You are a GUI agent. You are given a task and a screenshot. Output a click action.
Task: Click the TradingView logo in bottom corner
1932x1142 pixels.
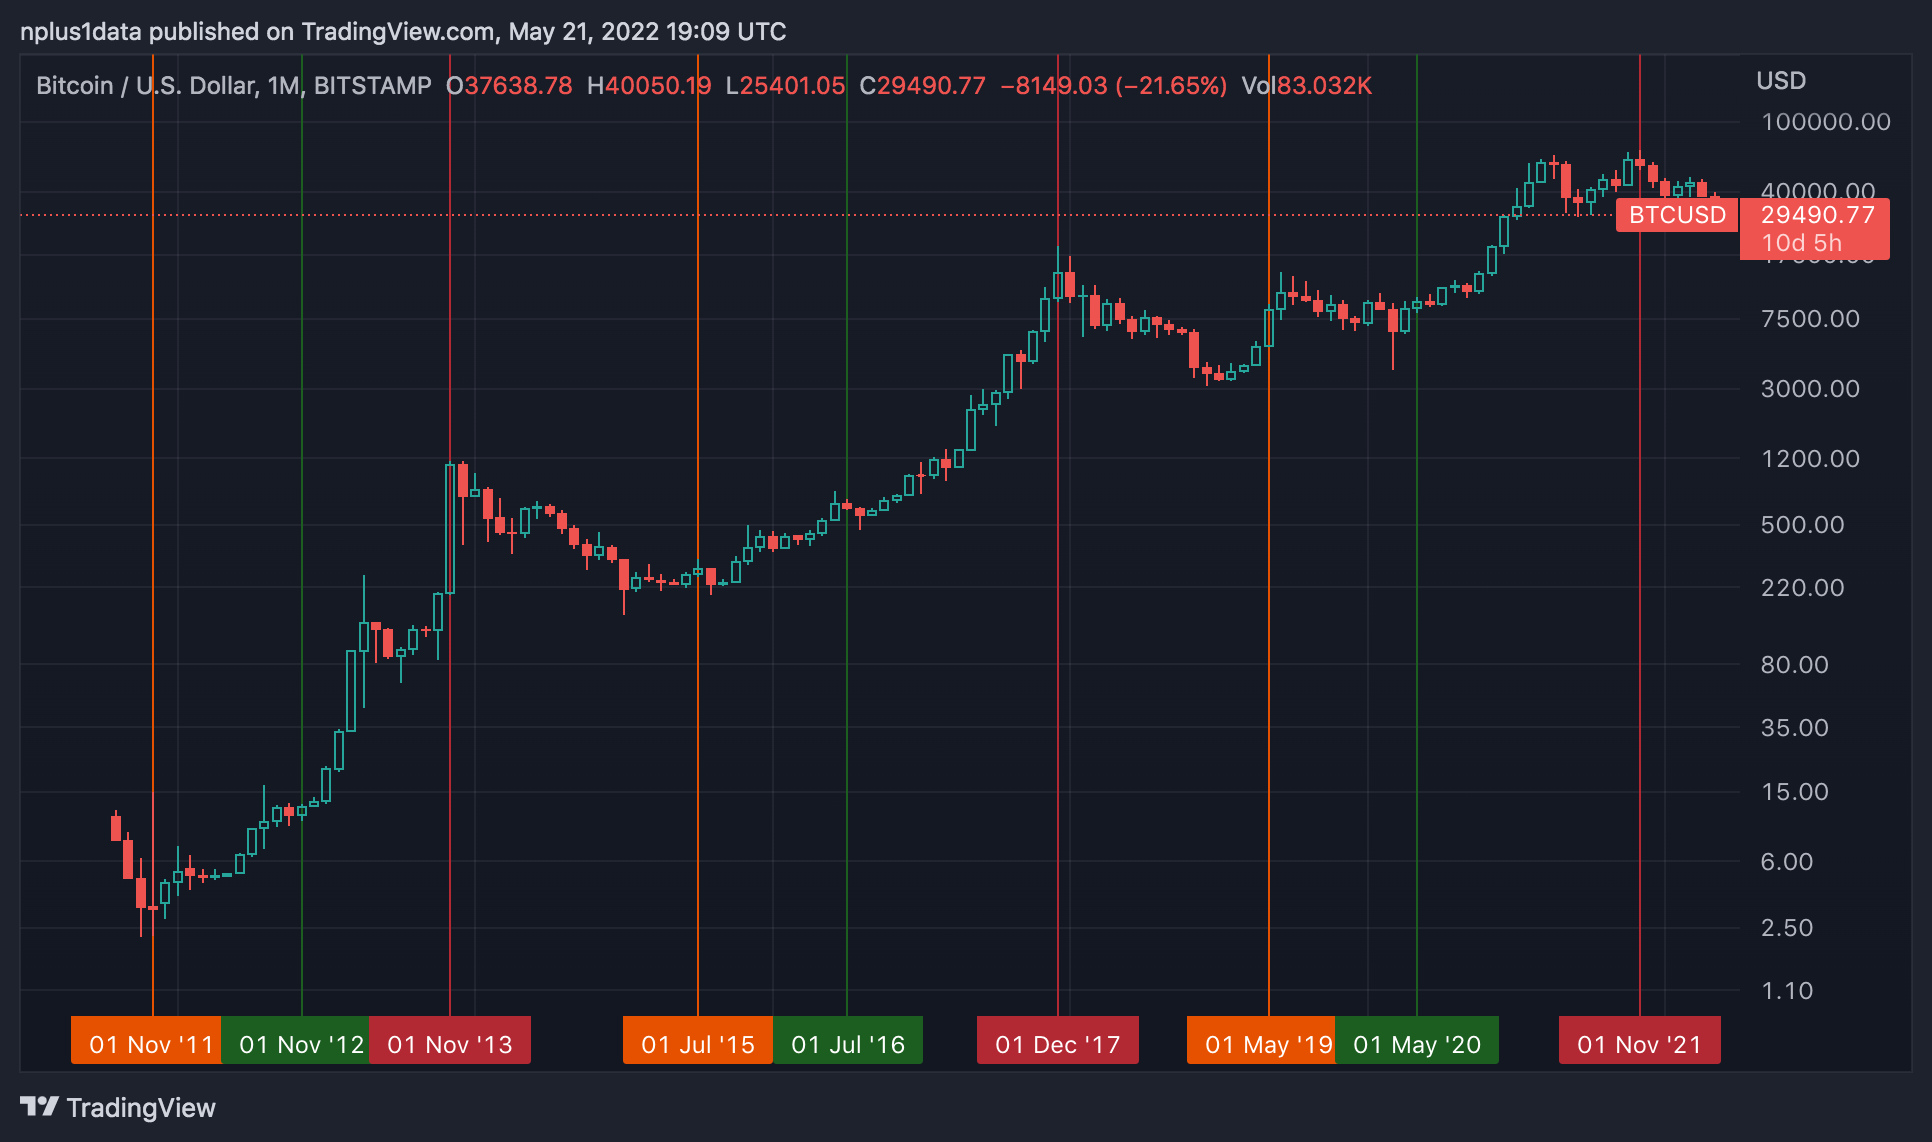click(x=41, y=1108)
